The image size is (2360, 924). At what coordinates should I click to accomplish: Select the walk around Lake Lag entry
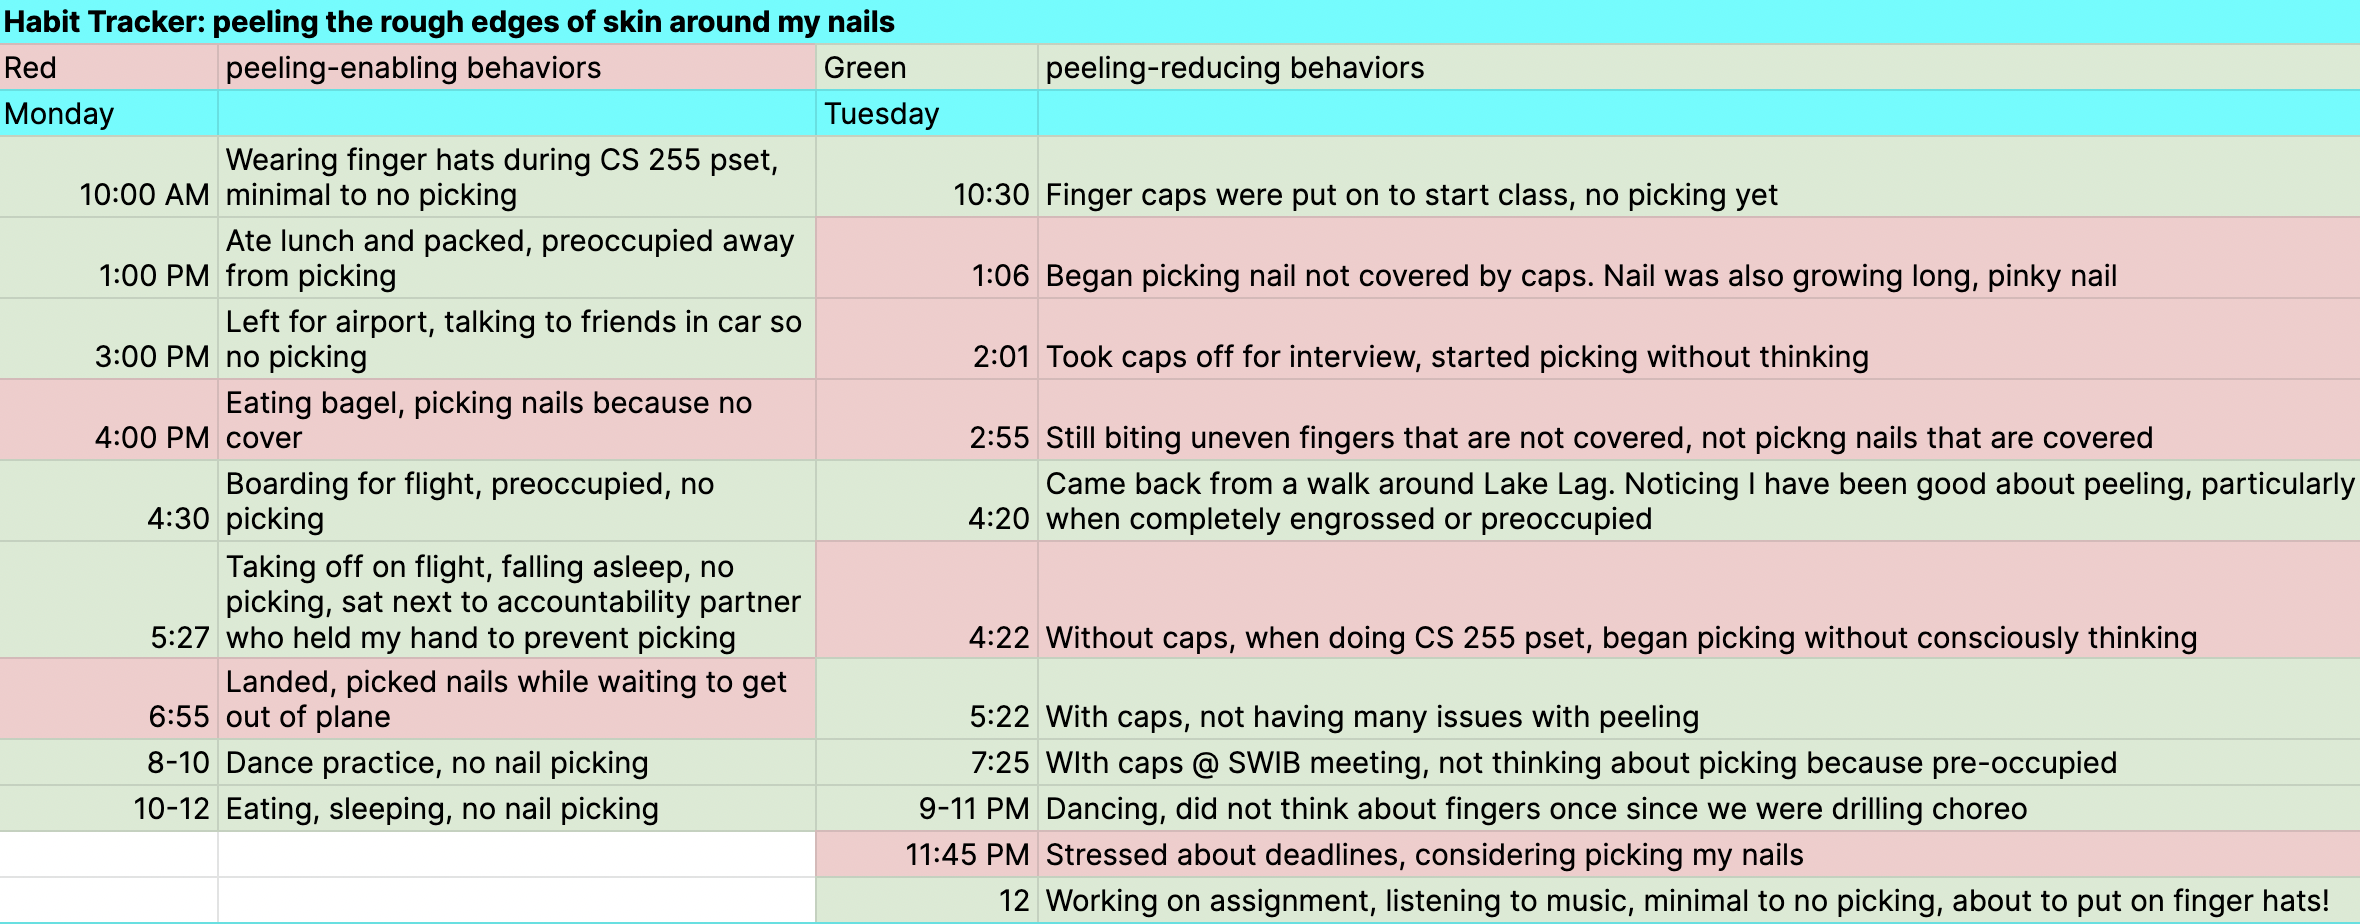click(x=1699, y=501)
